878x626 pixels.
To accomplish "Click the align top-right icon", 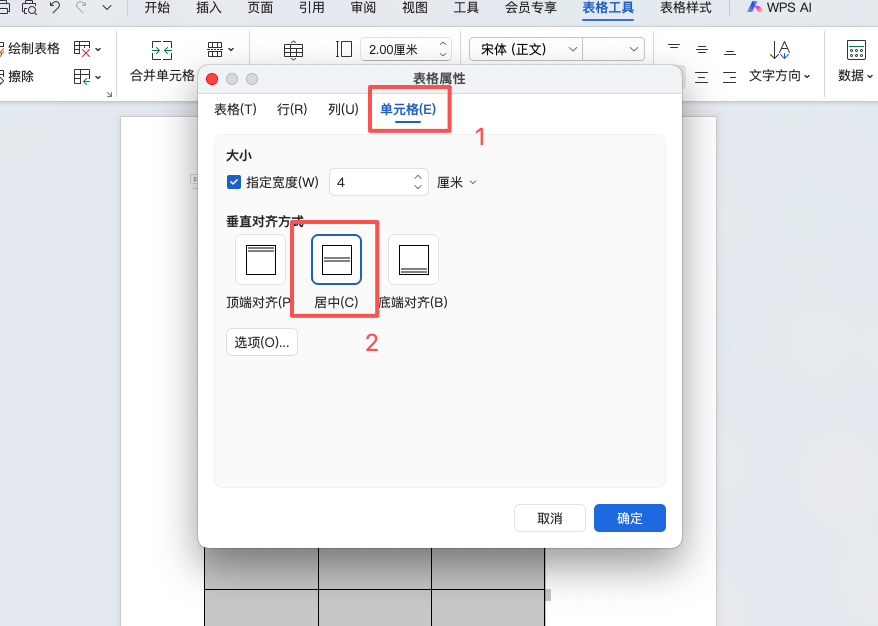I will pyautogui.click(x=730, y=50).
